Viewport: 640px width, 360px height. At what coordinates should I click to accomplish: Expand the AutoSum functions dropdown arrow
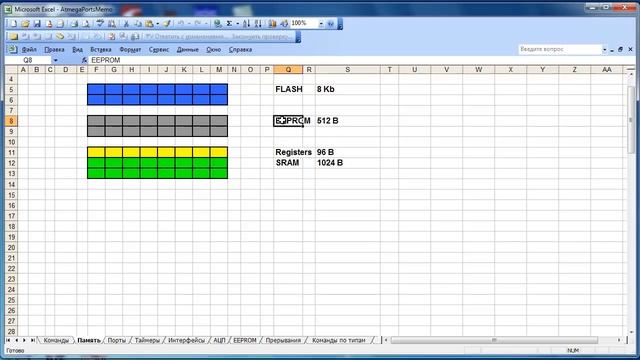237,24
